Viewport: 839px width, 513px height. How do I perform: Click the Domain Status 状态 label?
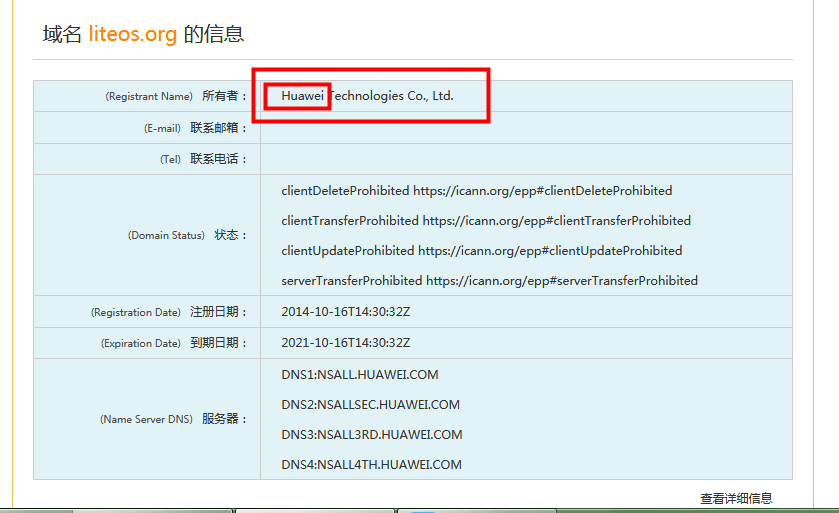187,236
